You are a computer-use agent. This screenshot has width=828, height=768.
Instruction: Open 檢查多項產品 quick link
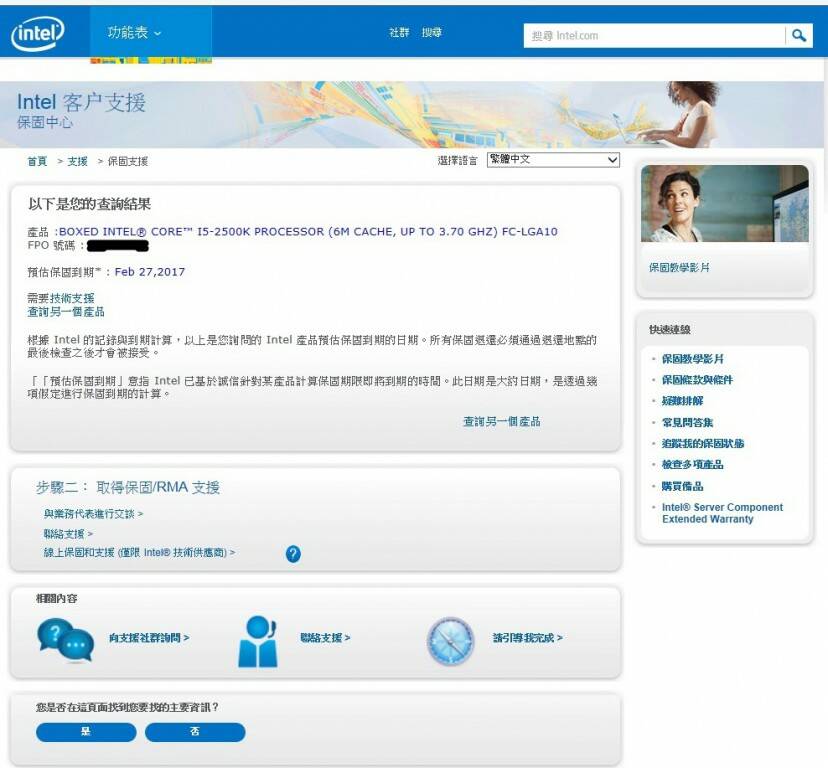[x=693, y=465]
